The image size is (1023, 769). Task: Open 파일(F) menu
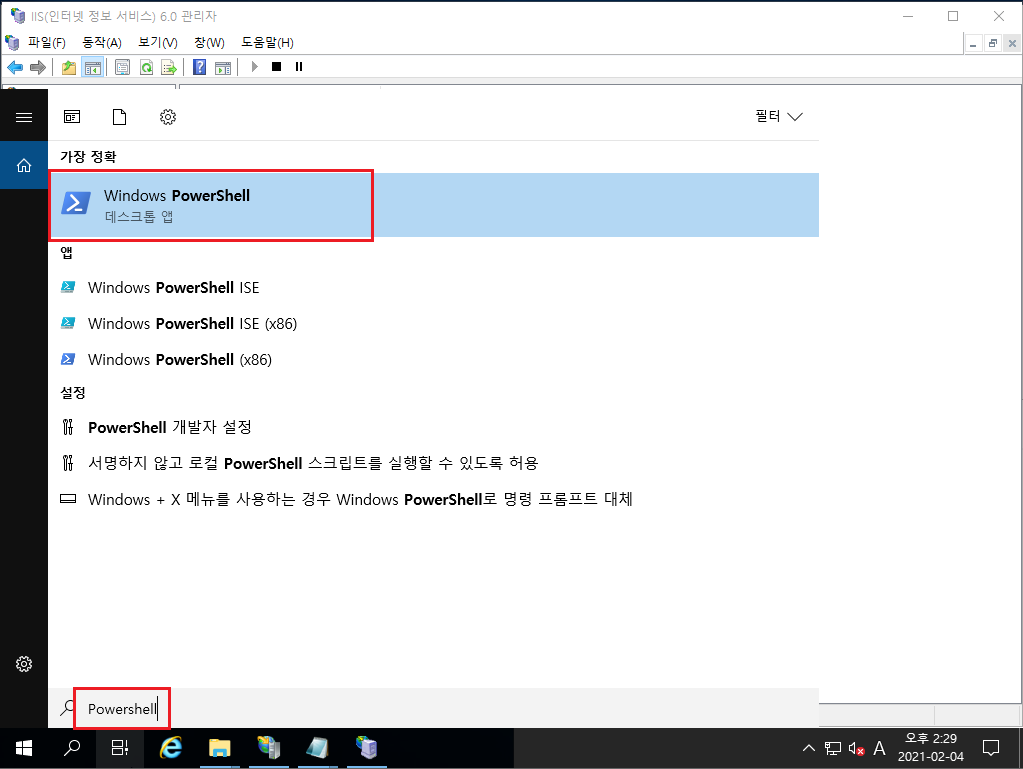click(x=46, y=42)
